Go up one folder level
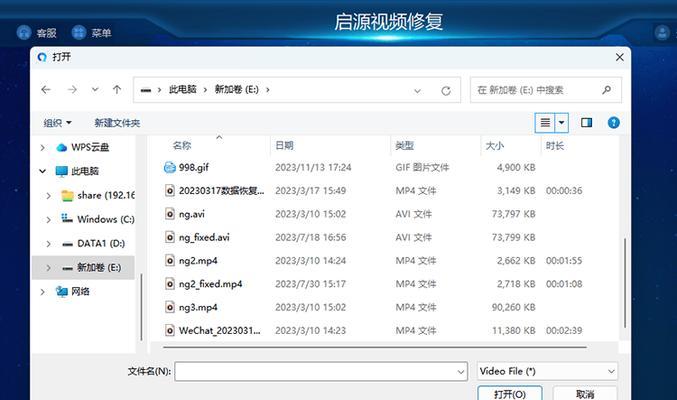The image size is (677, 400). click(x=117, y=89)
